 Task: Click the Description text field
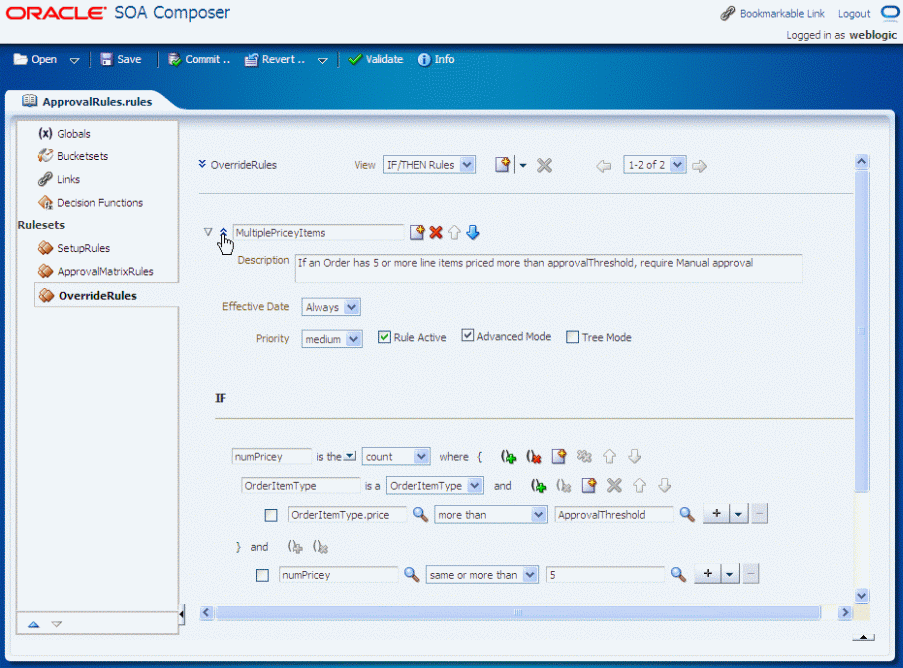click(x=548, y=268)
